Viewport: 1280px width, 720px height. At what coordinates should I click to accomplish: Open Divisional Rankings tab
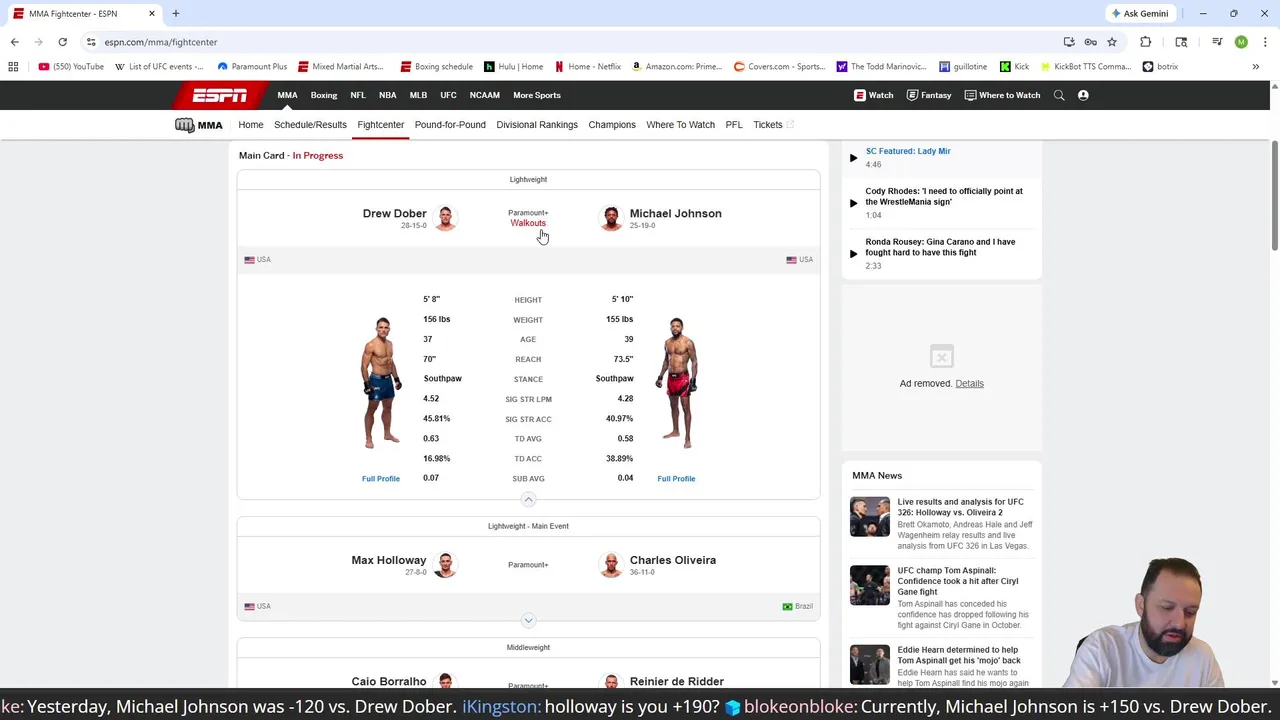pyautogui.click(x=537, y=125)
